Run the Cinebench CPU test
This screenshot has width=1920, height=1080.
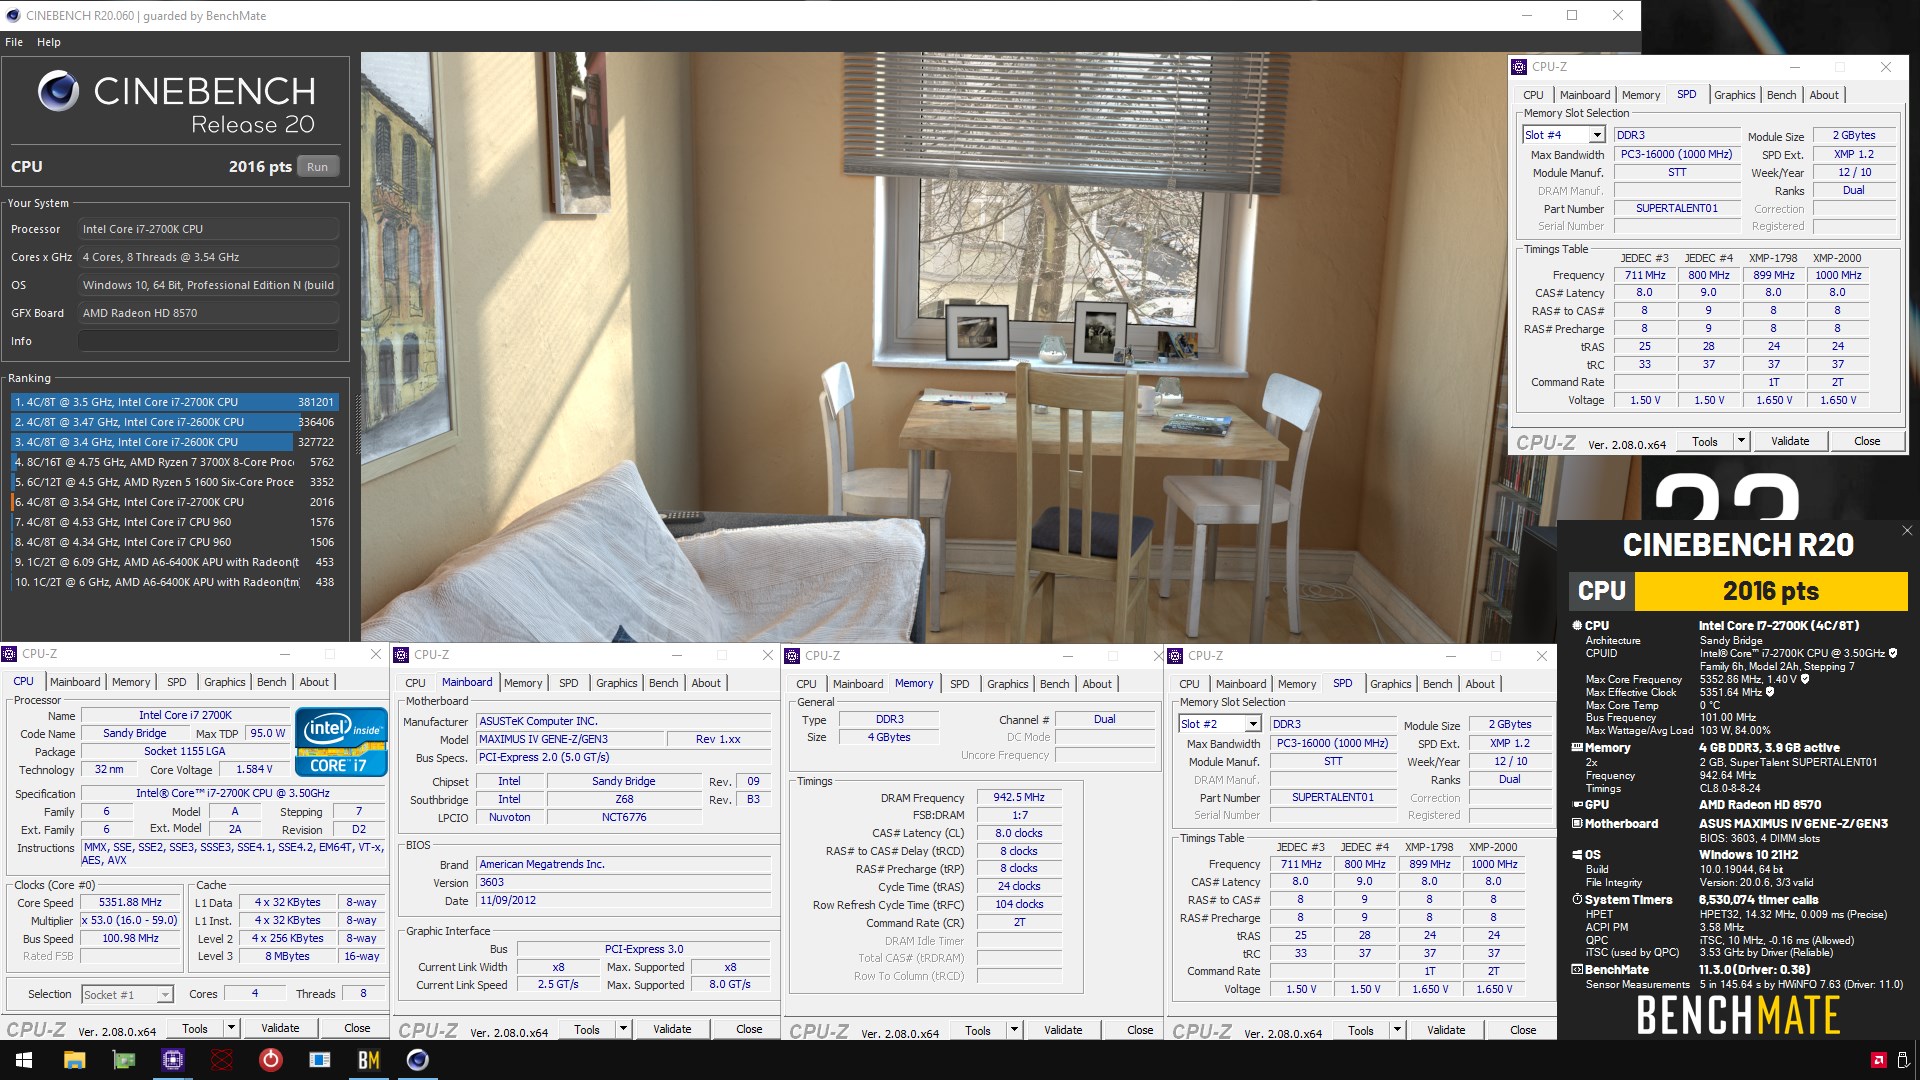[x=317, y=167]
